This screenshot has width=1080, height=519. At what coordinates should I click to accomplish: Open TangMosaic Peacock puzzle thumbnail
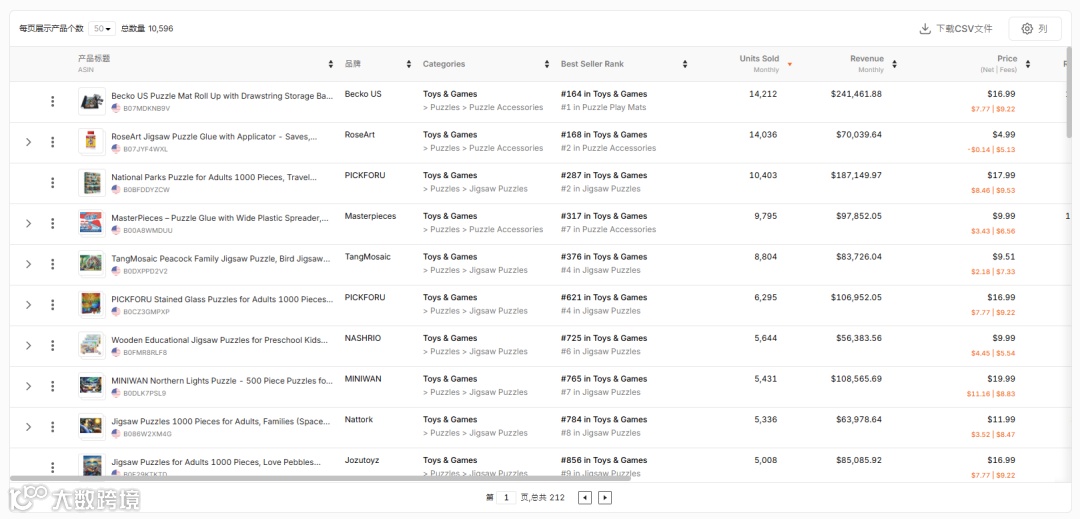(x=92, y=264)
